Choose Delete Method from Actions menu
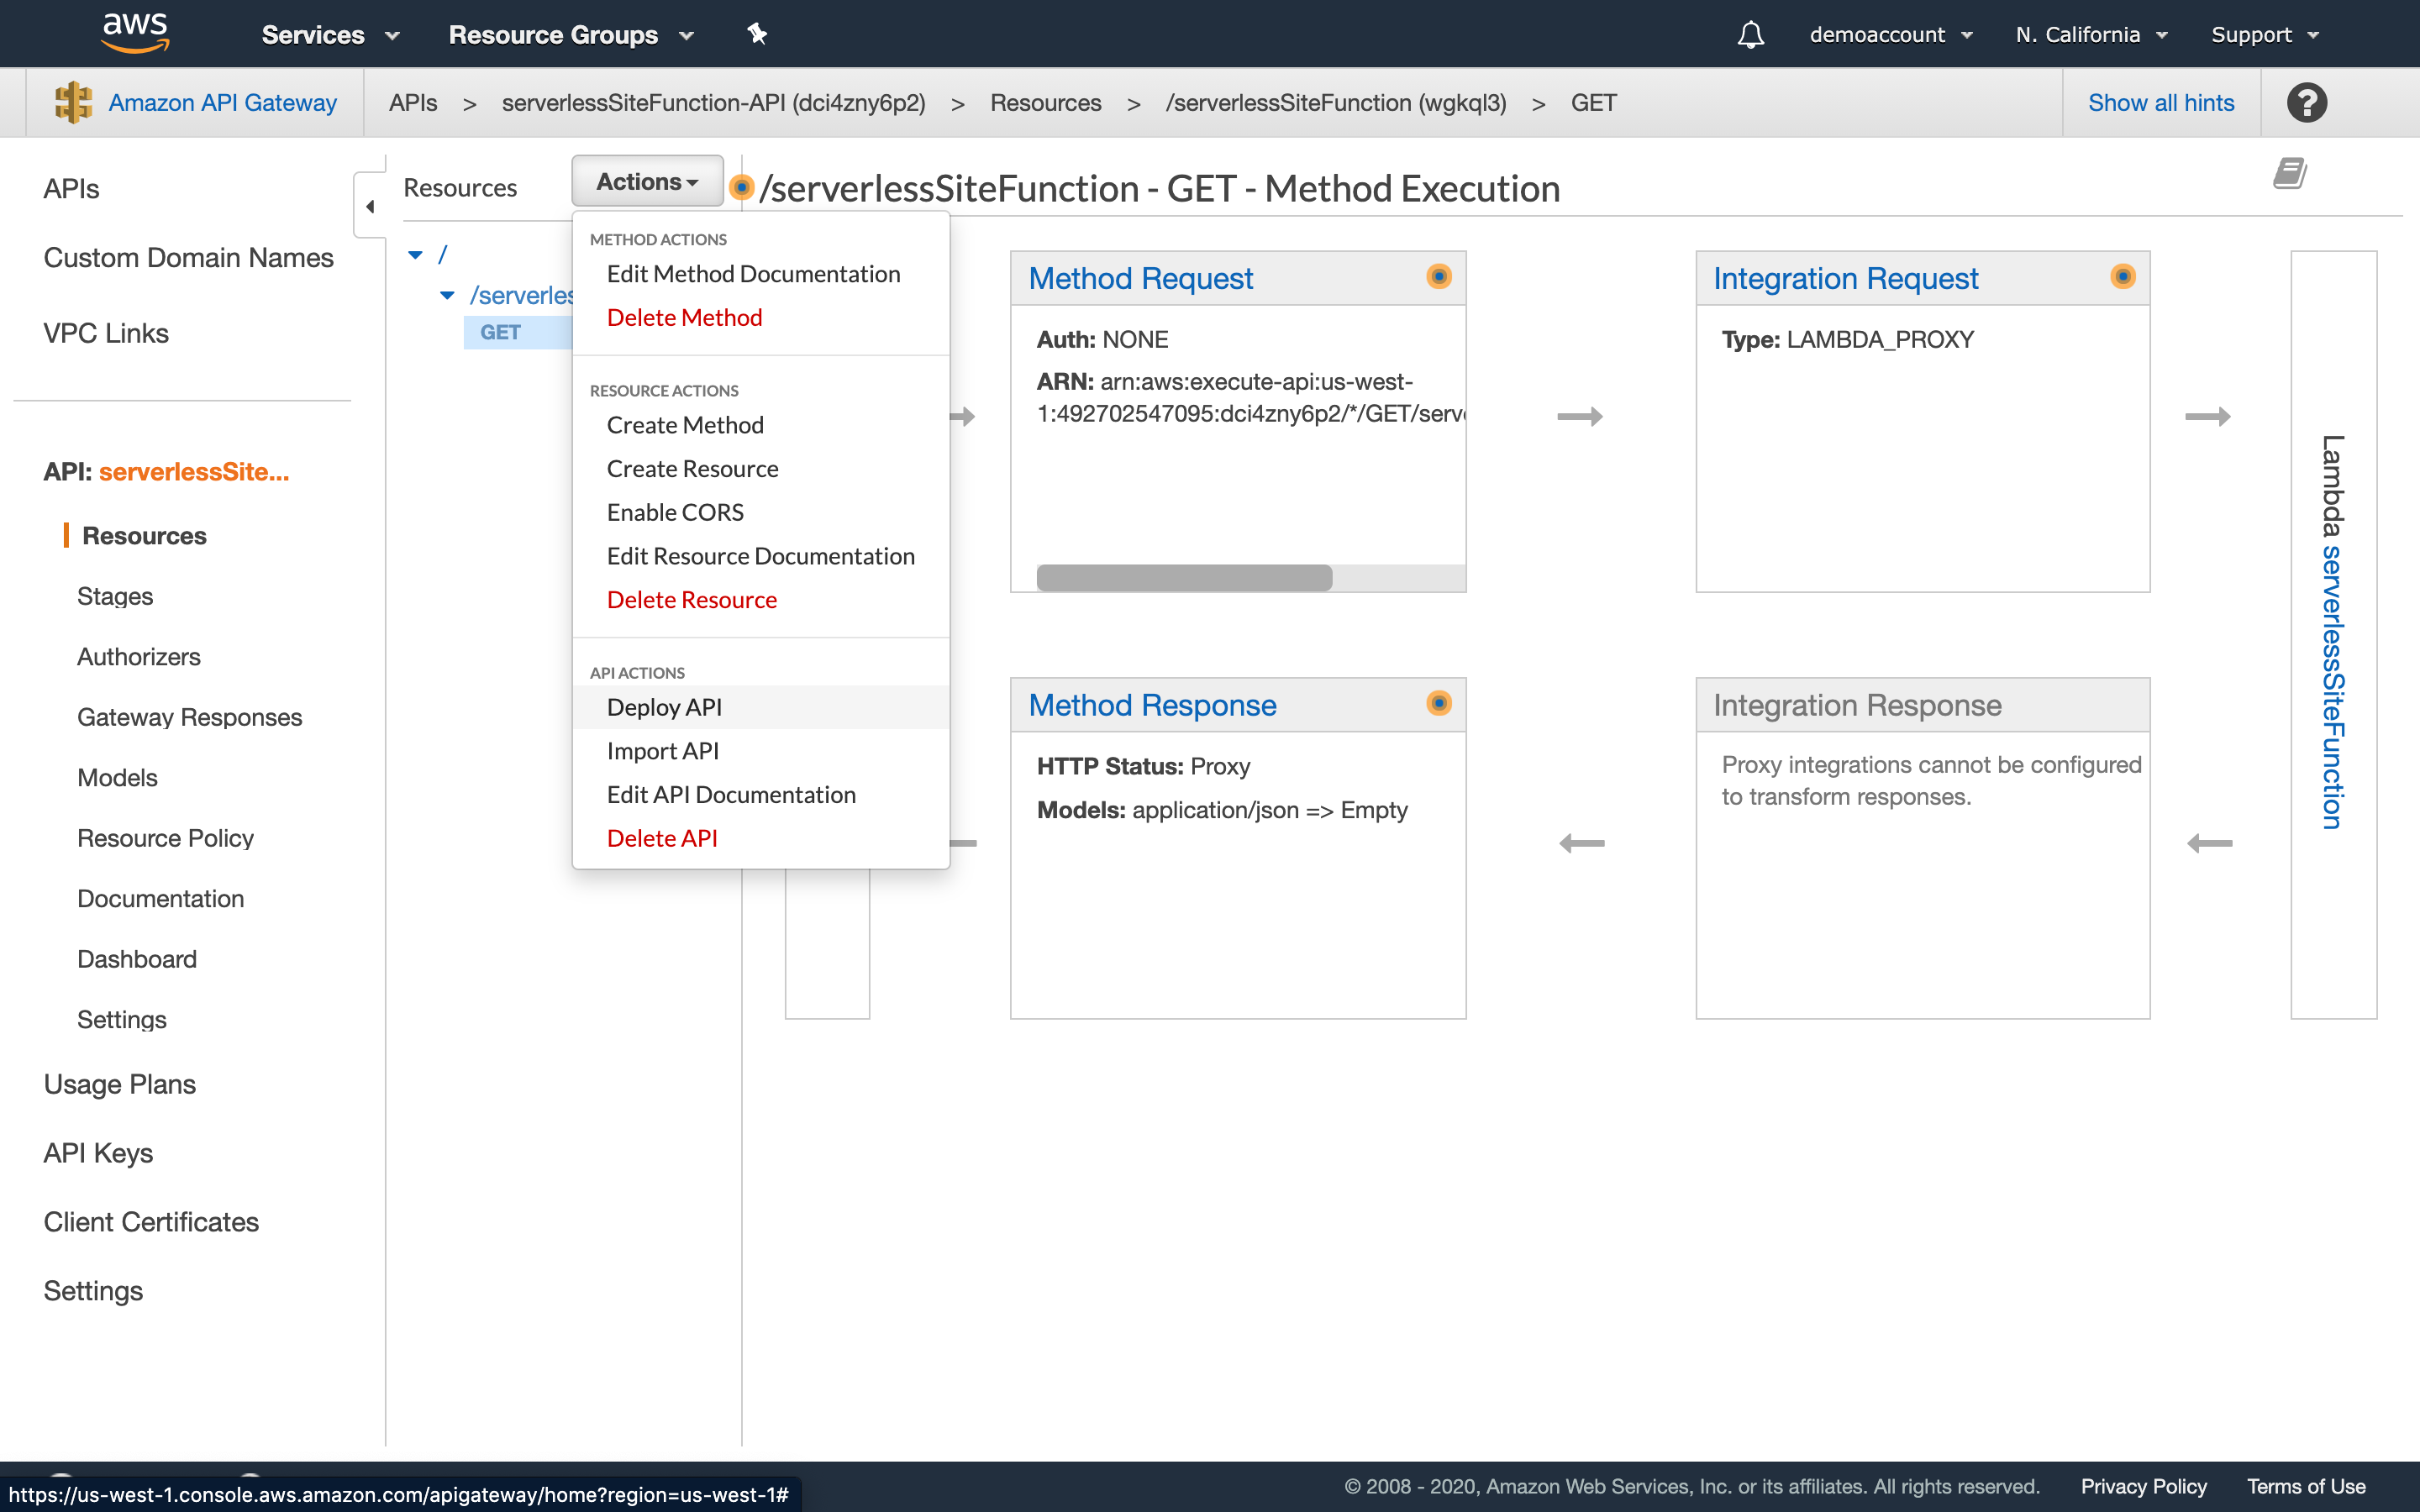2420x1512 pixels. point(684,317)
